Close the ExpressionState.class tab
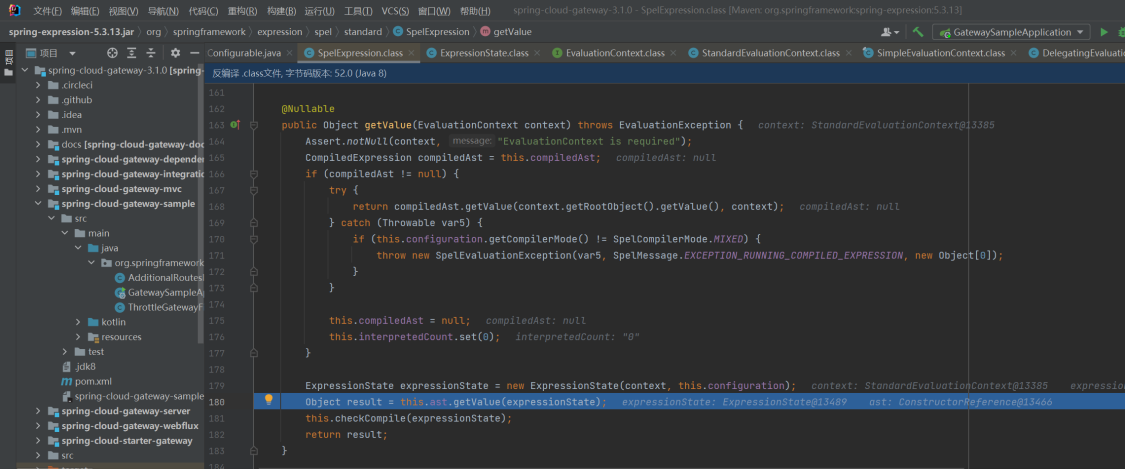The width and height of the screenshot is (1125, 469). point(537,53)
